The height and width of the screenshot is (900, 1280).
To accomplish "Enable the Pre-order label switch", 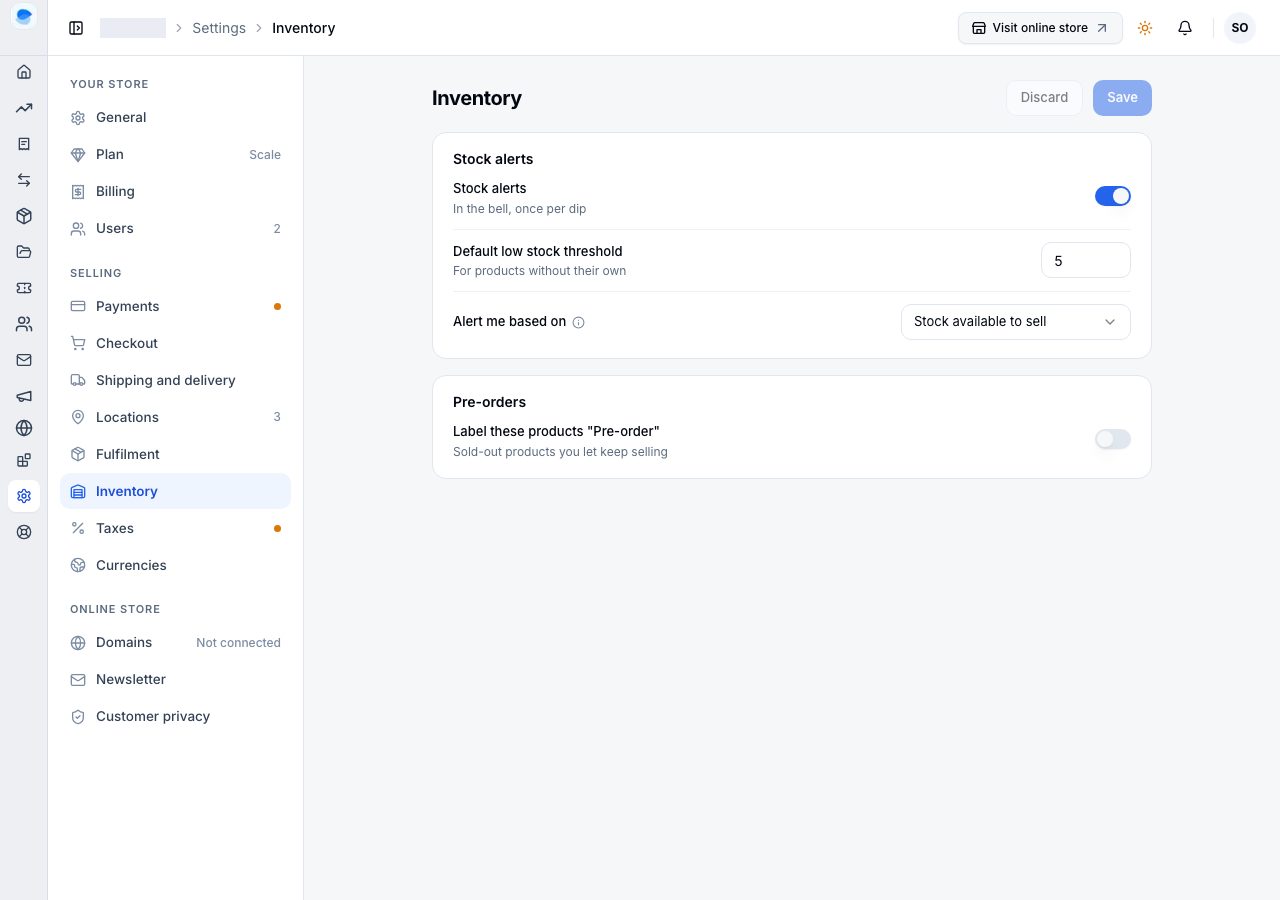I will [x=1113, y=439].
